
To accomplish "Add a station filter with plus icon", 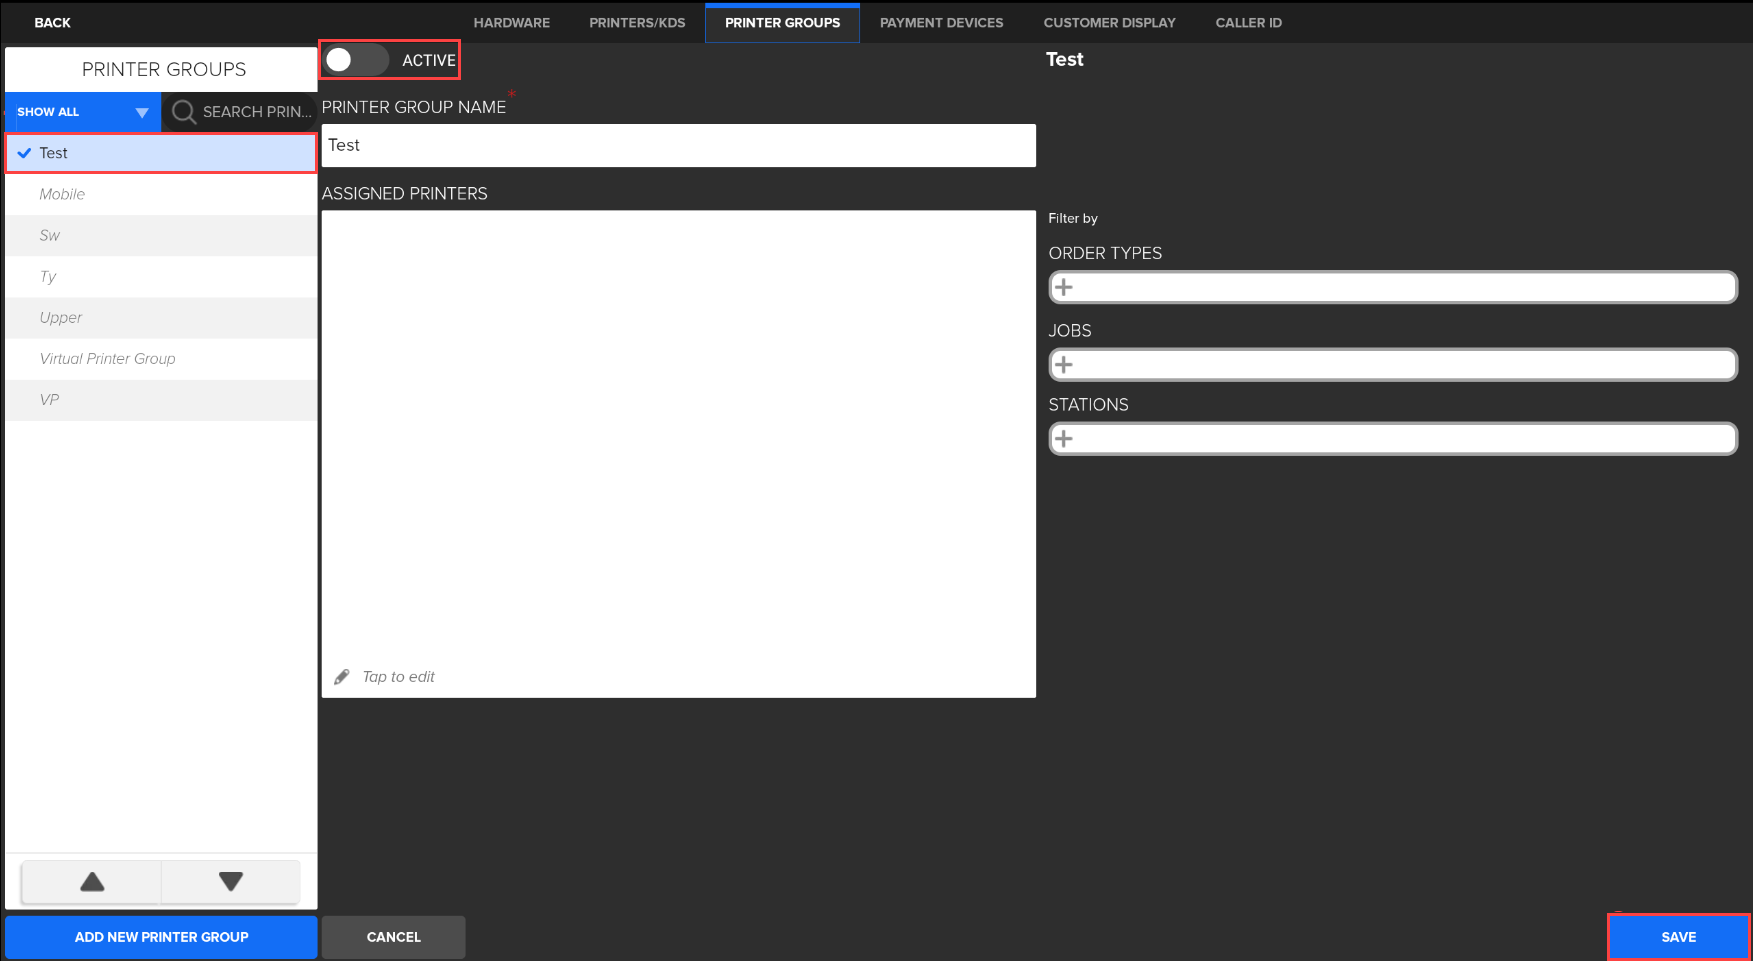I will tap(1064, 439).
